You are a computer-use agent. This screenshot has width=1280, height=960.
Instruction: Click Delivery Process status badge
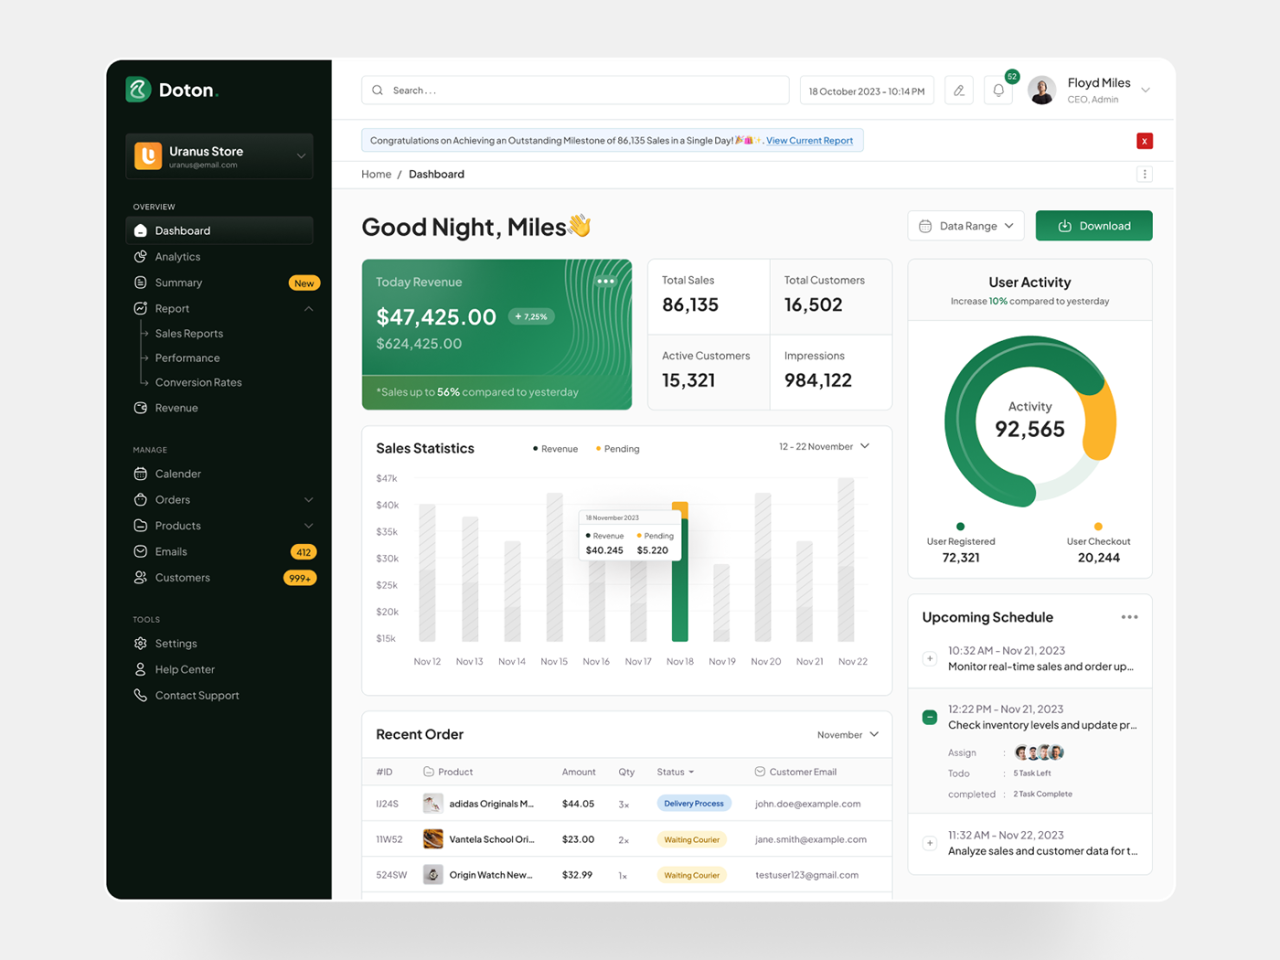(x=694, y=804)
